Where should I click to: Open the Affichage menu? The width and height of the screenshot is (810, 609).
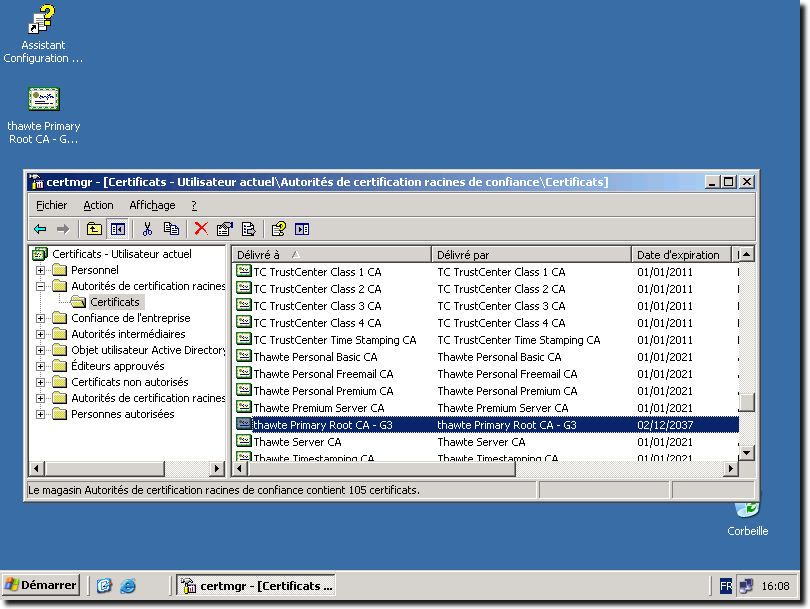pyautogui.click(x=152, y=205)
